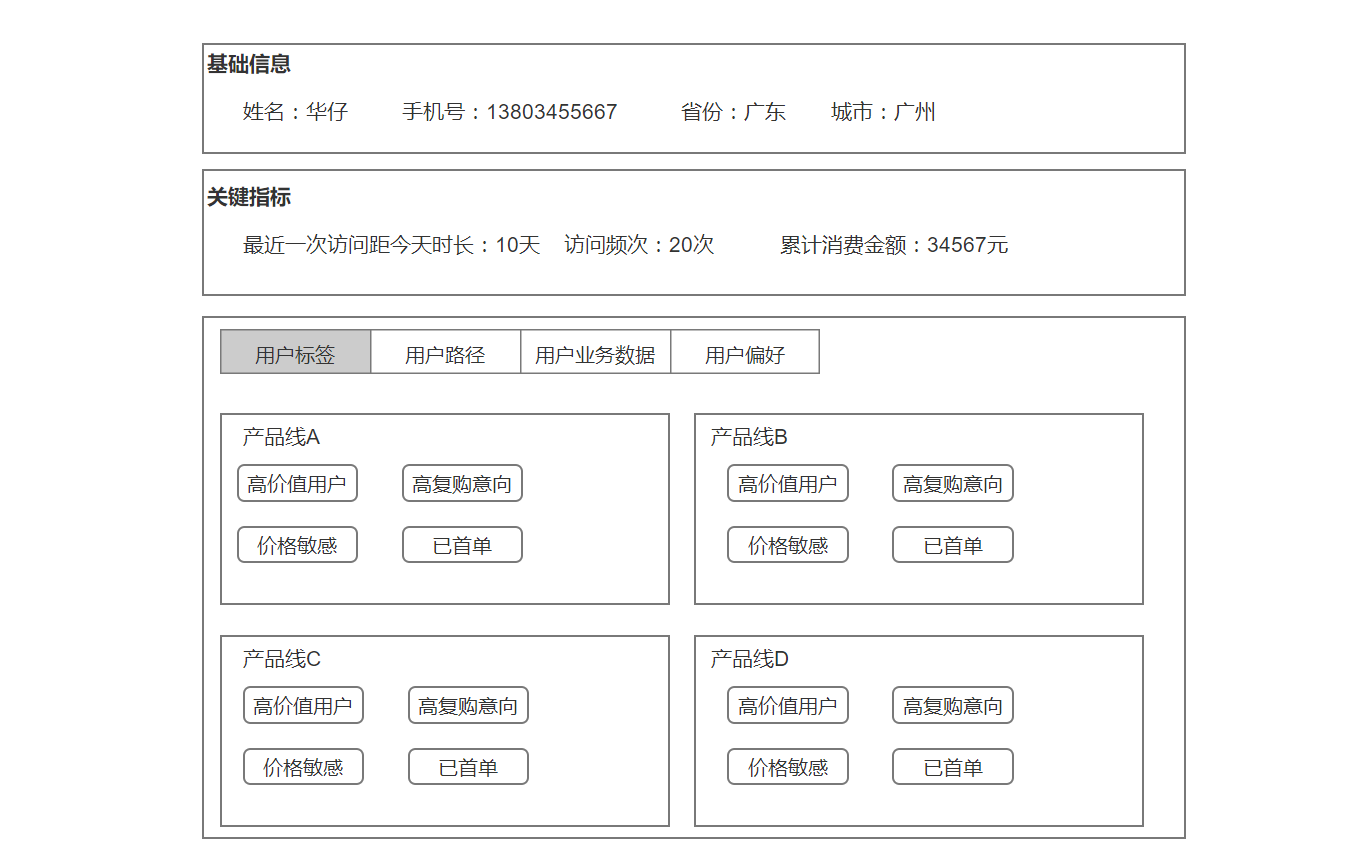Select 高复购意向 tag in 产品线C

point(468,706)
